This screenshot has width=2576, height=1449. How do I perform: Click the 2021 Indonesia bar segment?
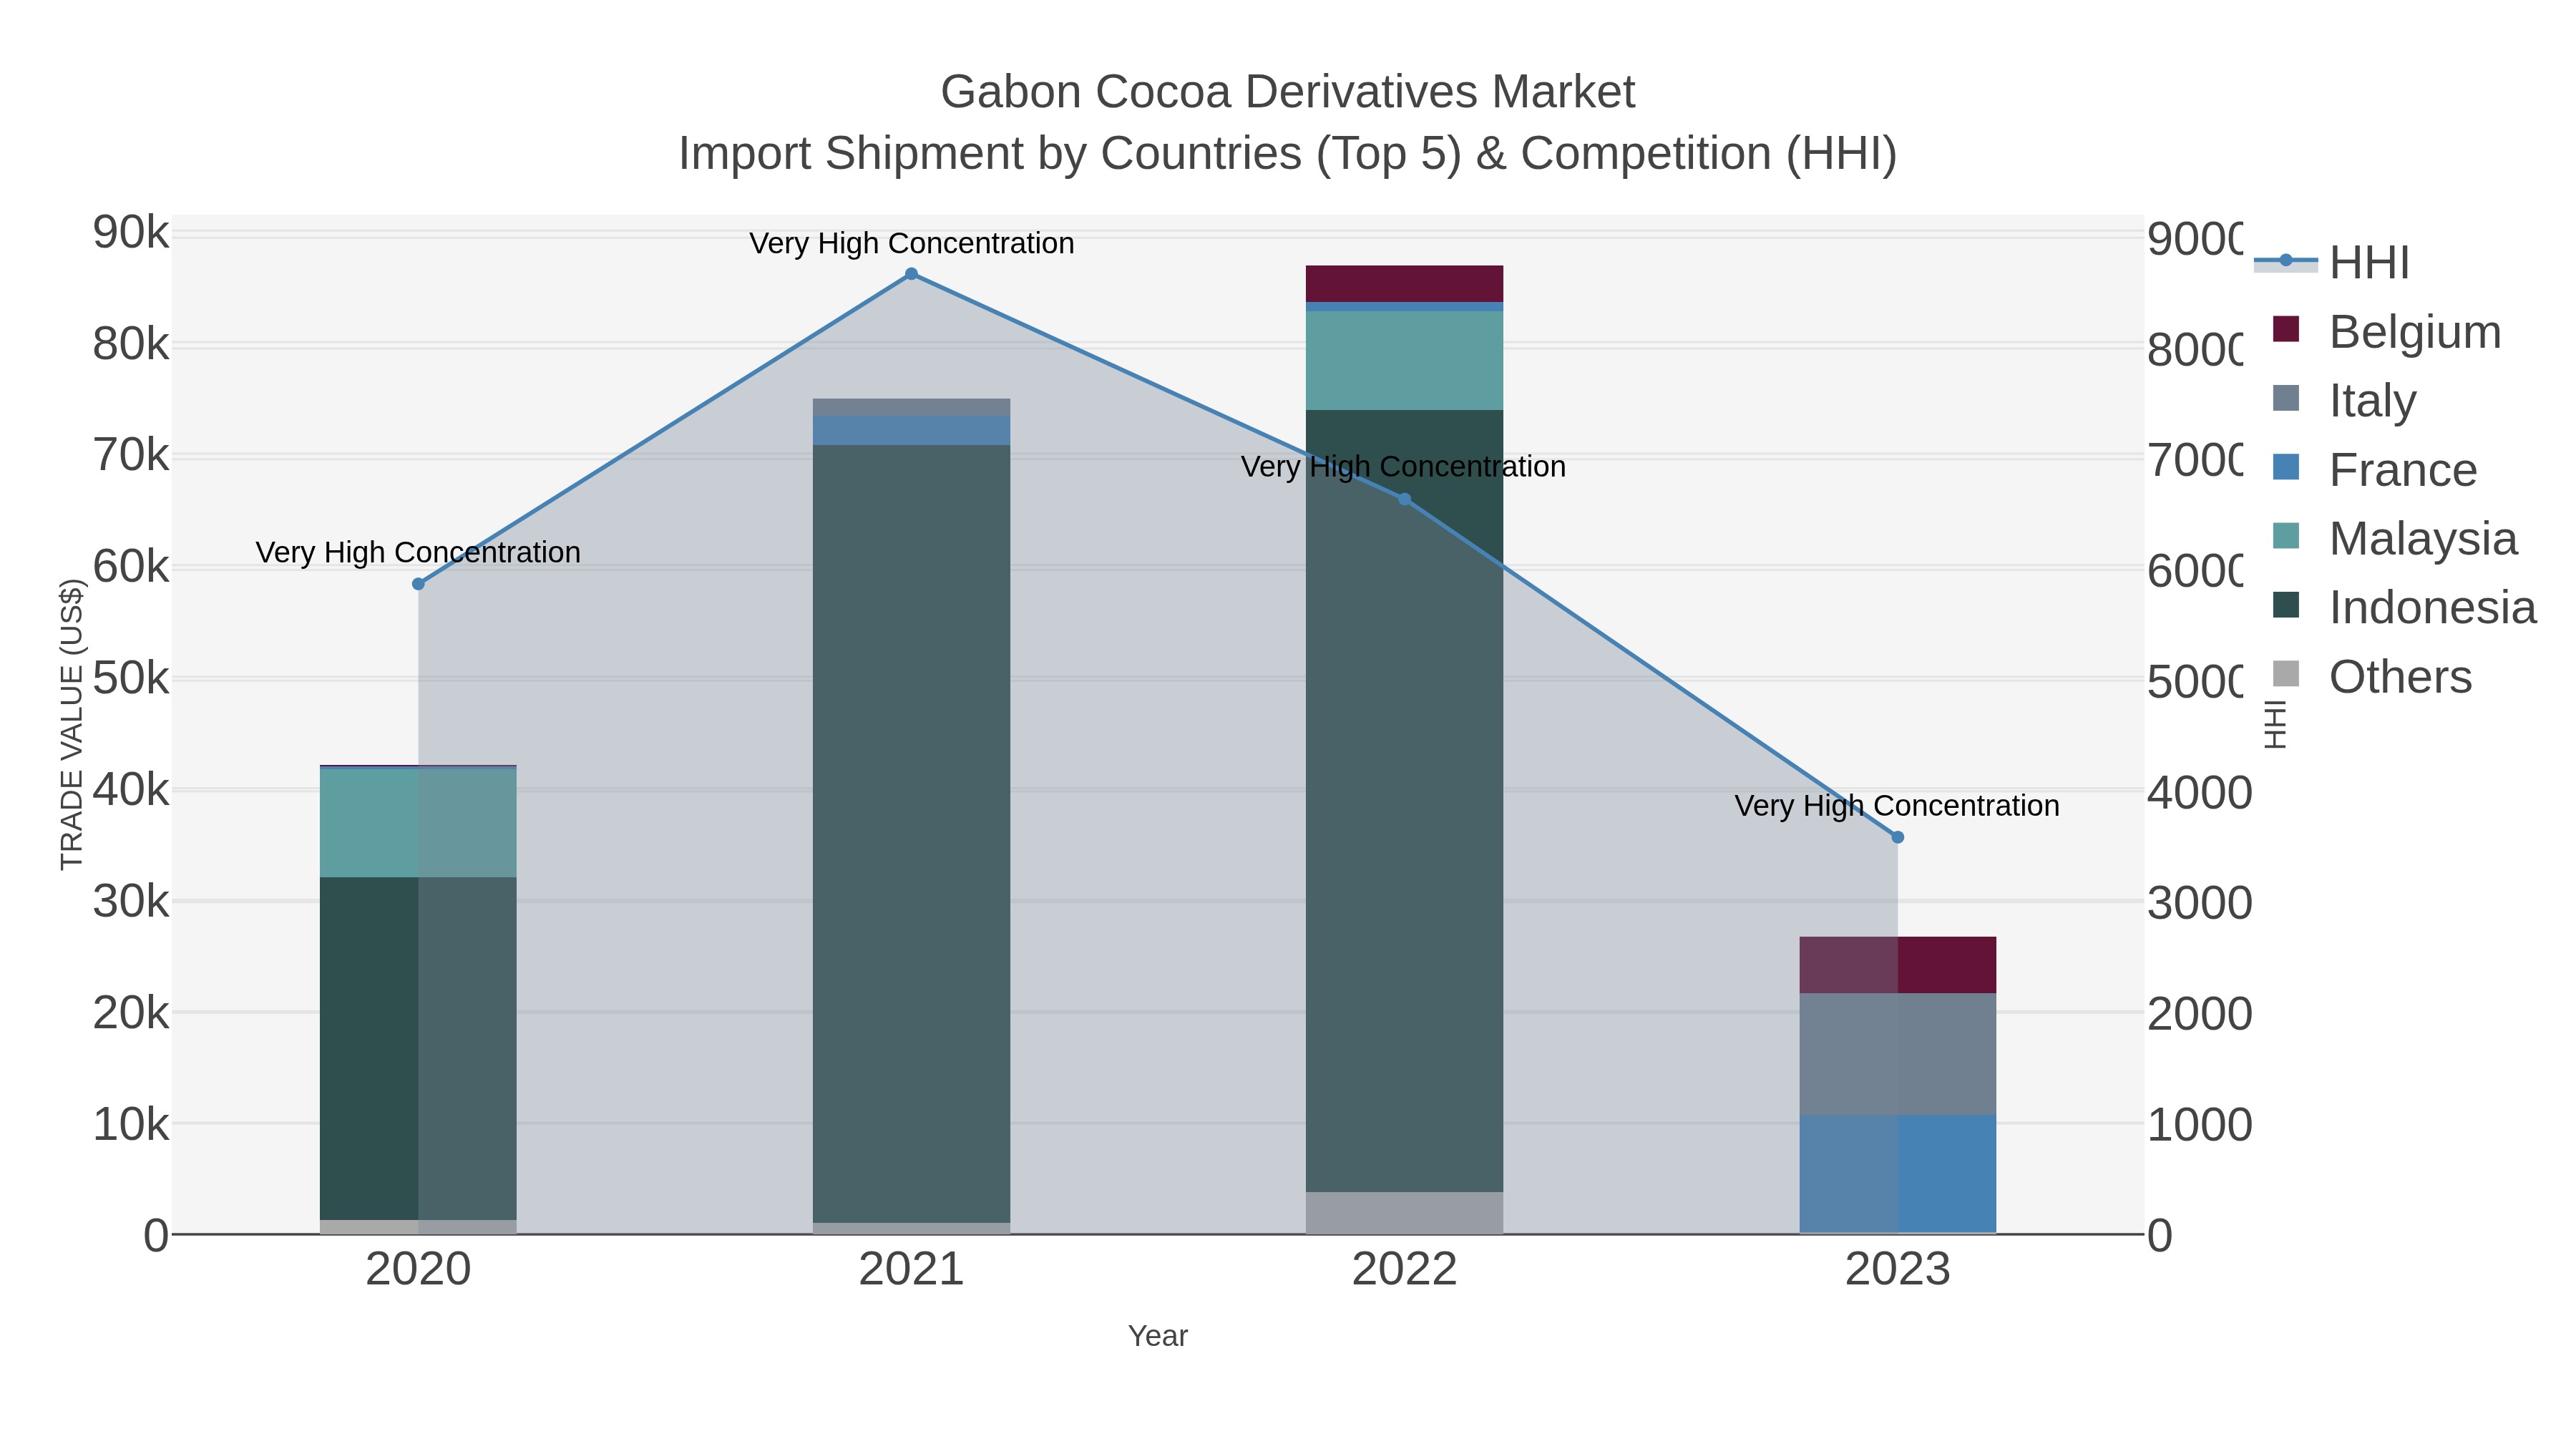click(911, 834)
